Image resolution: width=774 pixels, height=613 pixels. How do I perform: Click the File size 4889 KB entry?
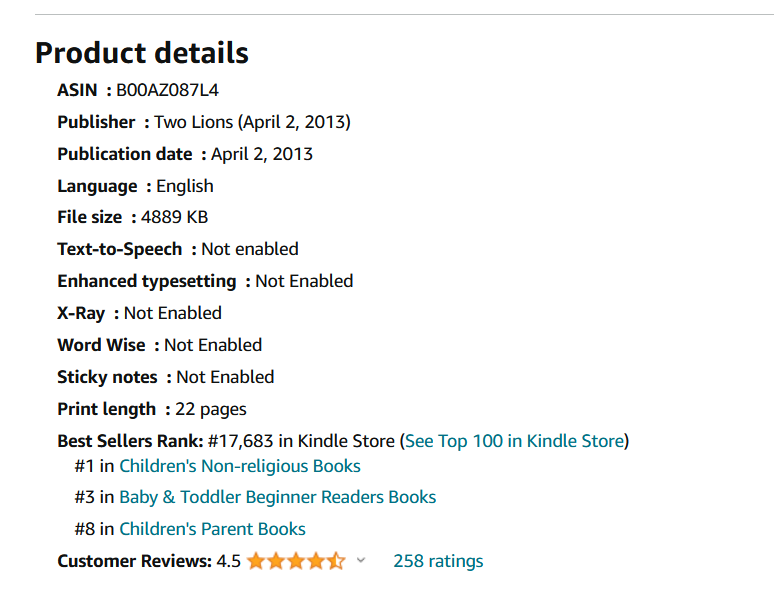[133, 217]
